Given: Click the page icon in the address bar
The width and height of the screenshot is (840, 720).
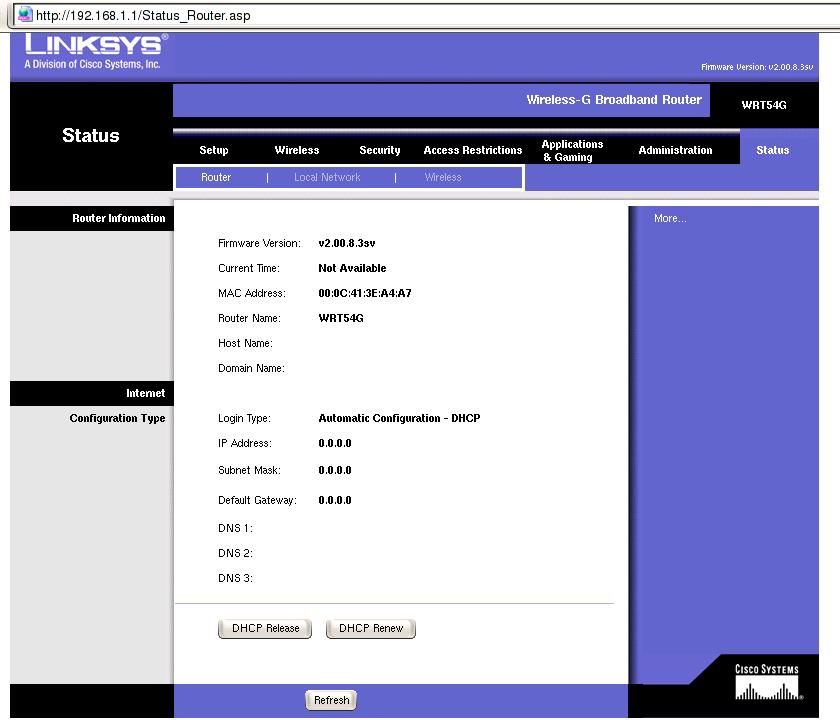Looking at the screenshot, I should pos(25,14).
